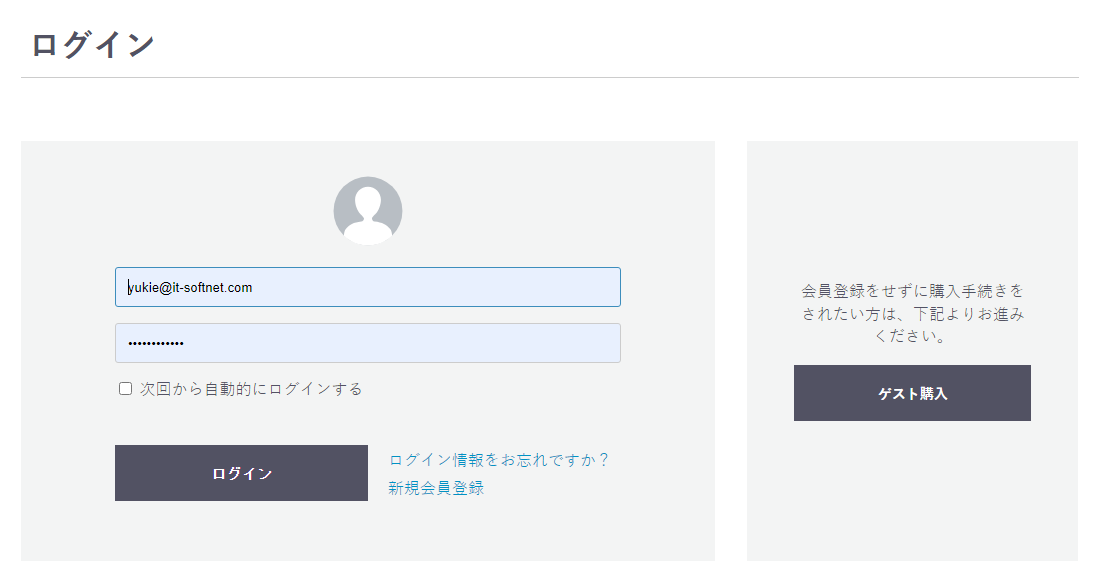Click the question mark ending the forgot-login link
Image resolution: width=1101 pixels, height=586 pixels.
tap(603, 460)
